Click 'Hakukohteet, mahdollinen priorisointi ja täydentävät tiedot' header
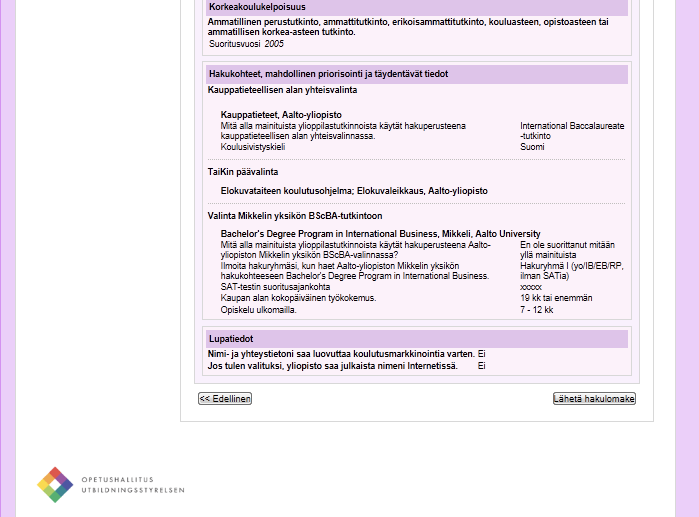Image resolution: width=699 pixels, height=517 pixels. [x=417, y=74]
